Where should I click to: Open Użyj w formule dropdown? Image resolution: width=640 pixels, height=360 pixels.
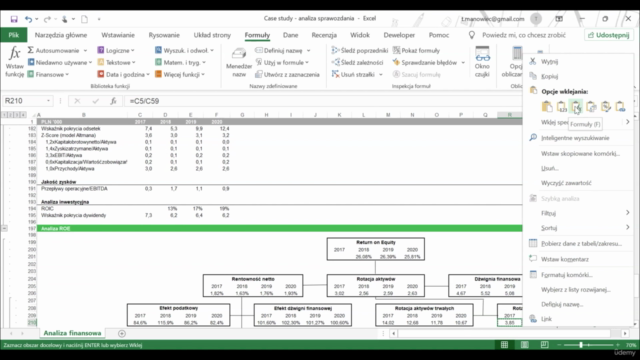(x=282, y=62)
